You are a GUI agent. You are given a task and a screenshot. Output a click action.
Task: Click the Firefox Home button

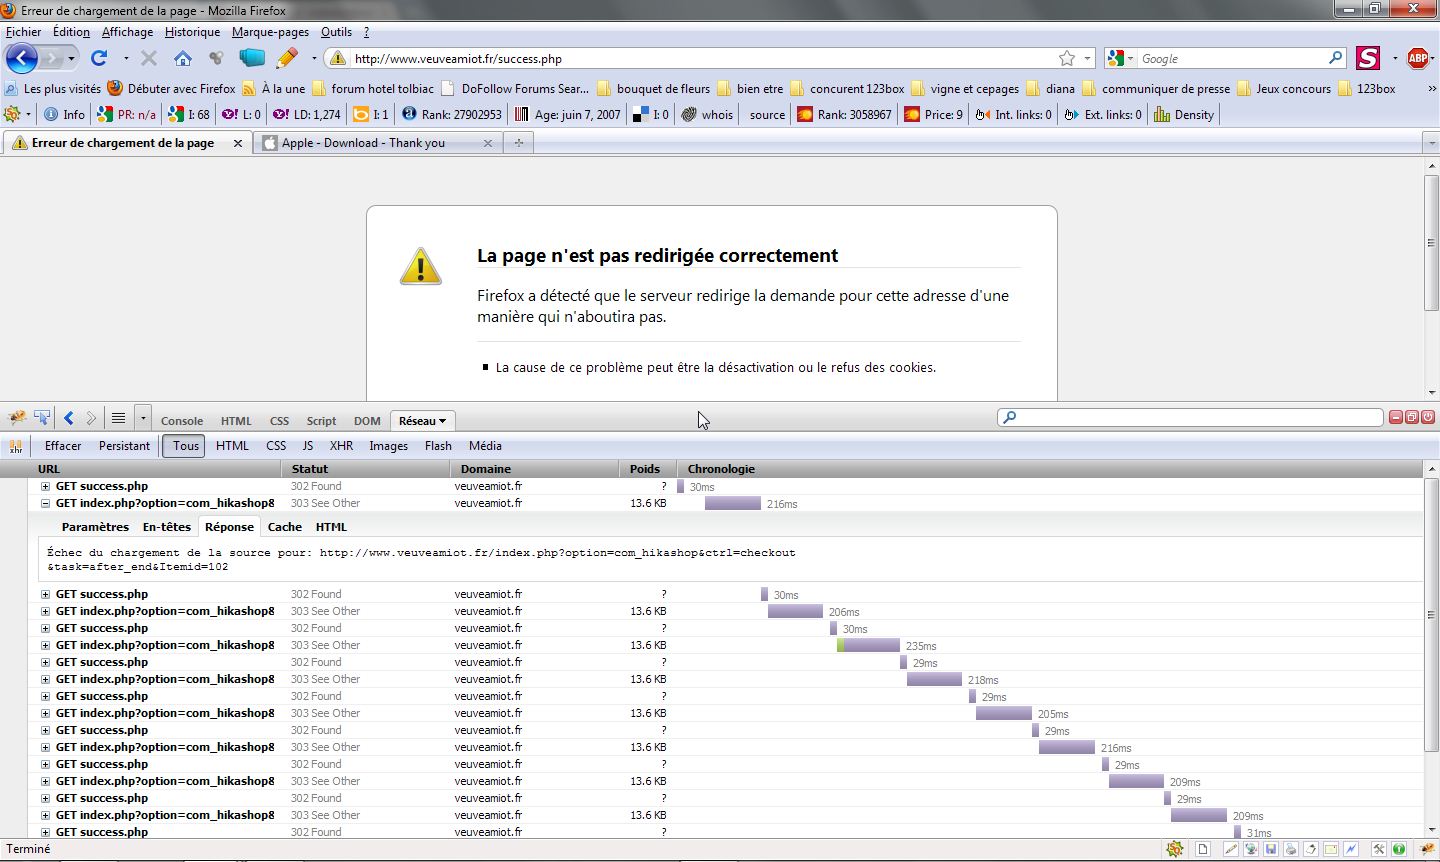(182, 59)
